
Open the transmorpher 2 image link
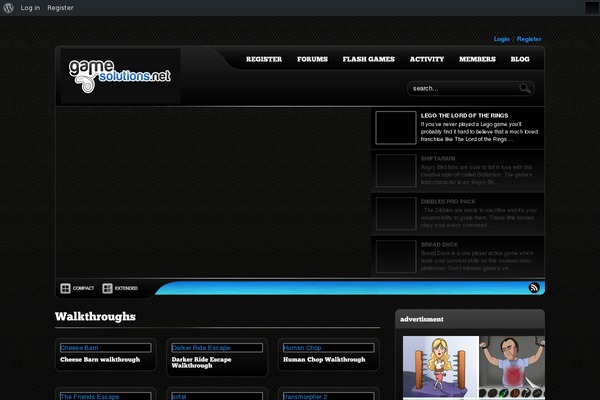click(x=328, y=396)
